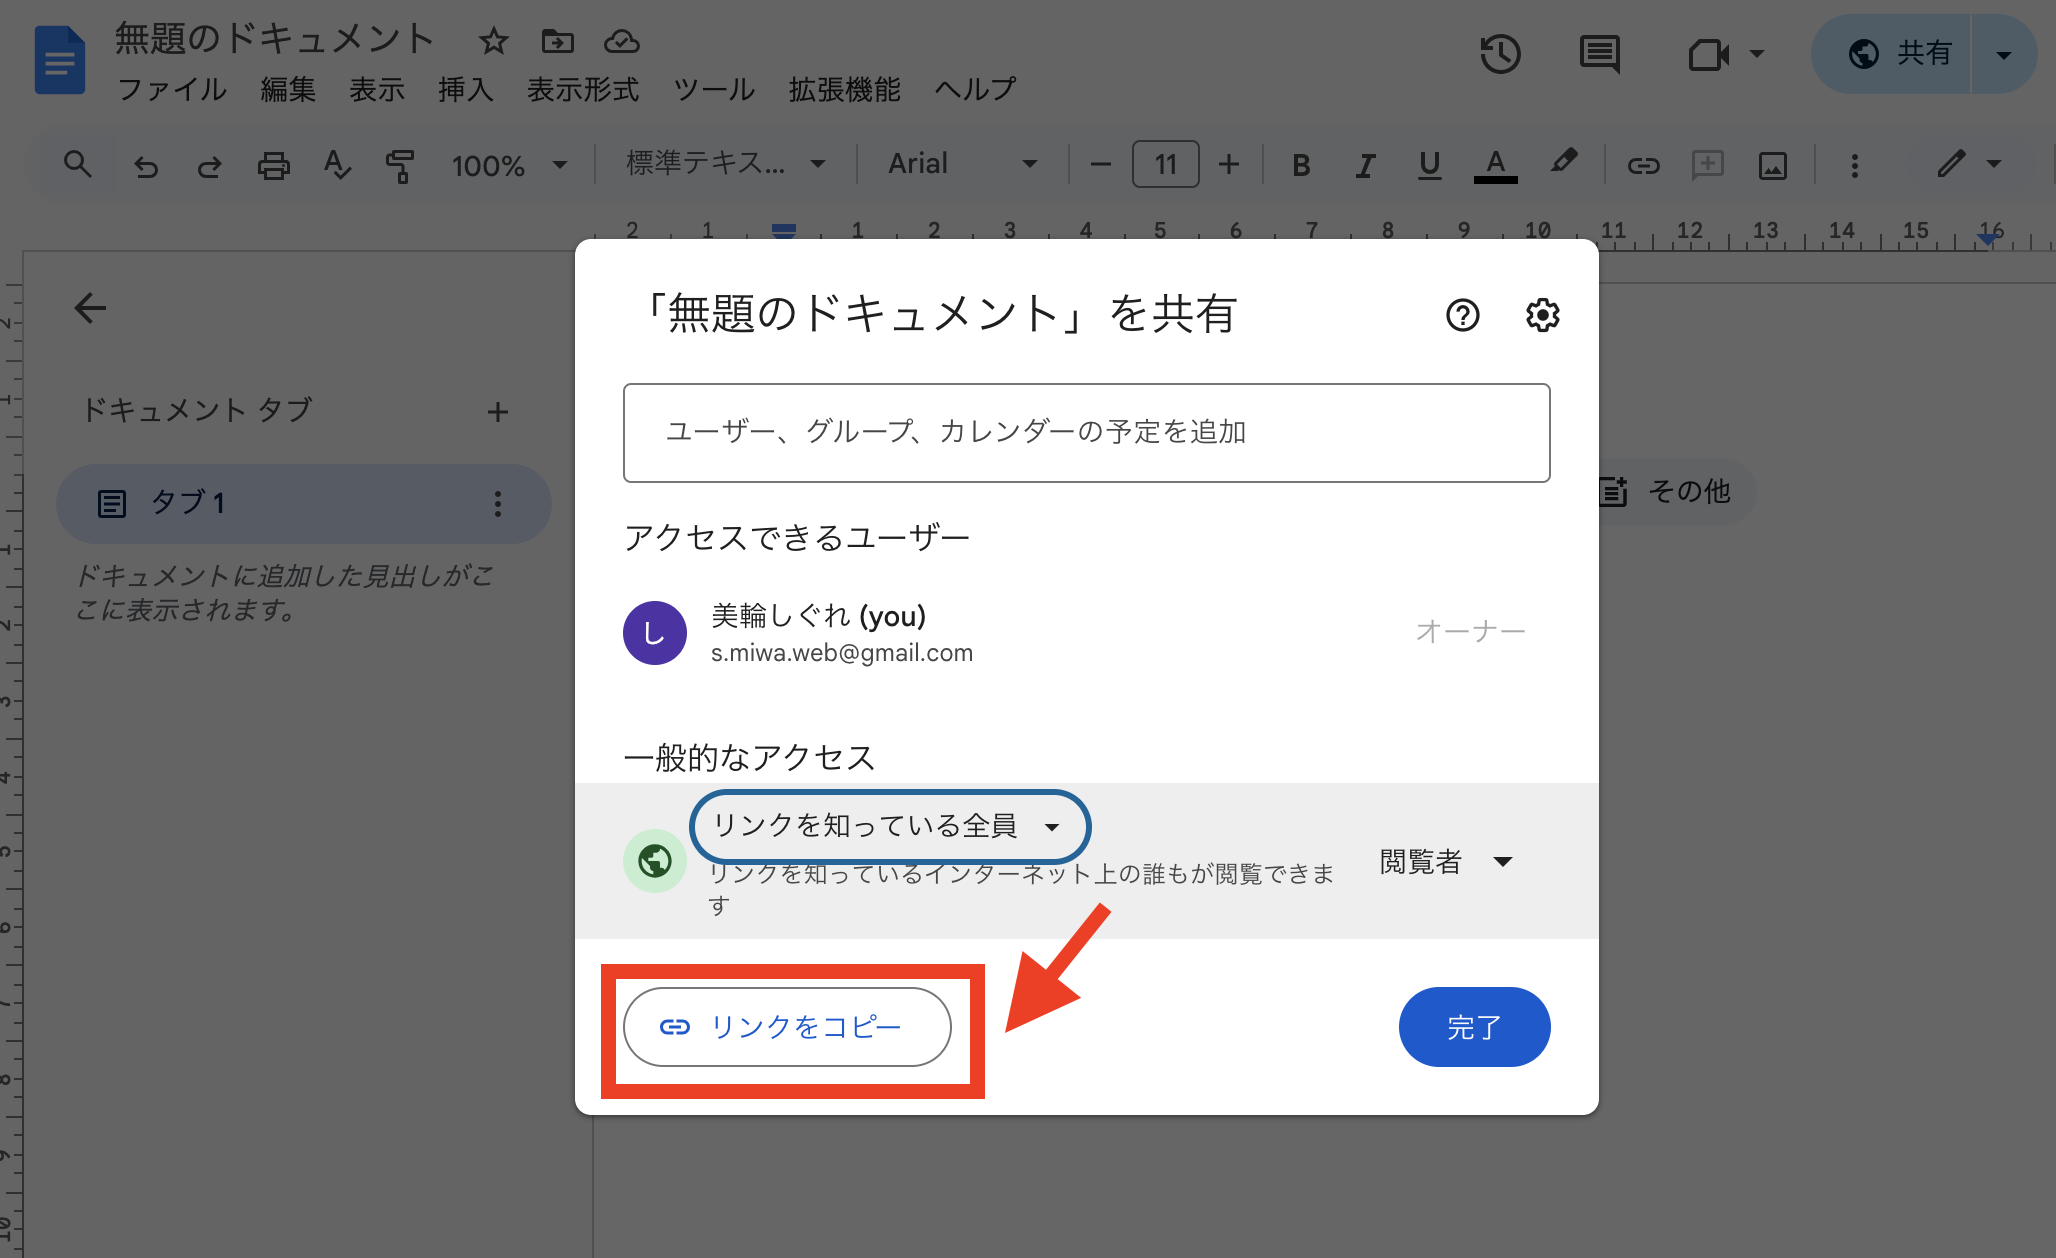Show comments panel icon

point(1599,54)
